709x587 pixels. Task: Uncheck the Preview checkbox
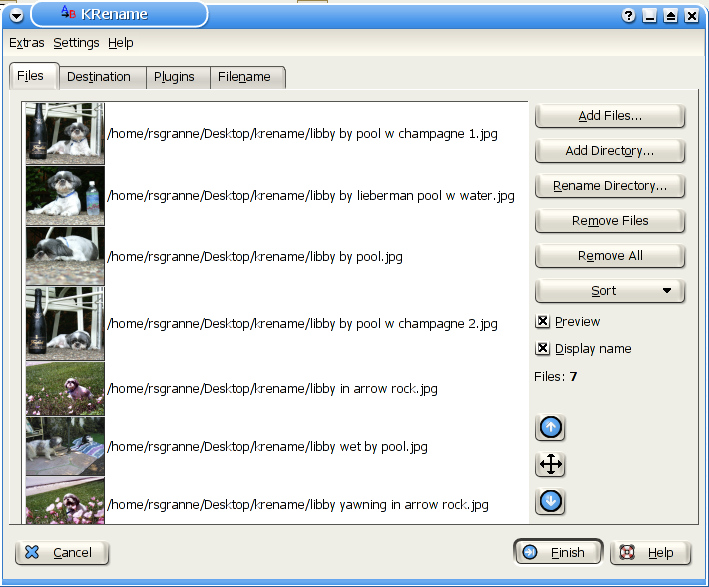tap(542, 321)
